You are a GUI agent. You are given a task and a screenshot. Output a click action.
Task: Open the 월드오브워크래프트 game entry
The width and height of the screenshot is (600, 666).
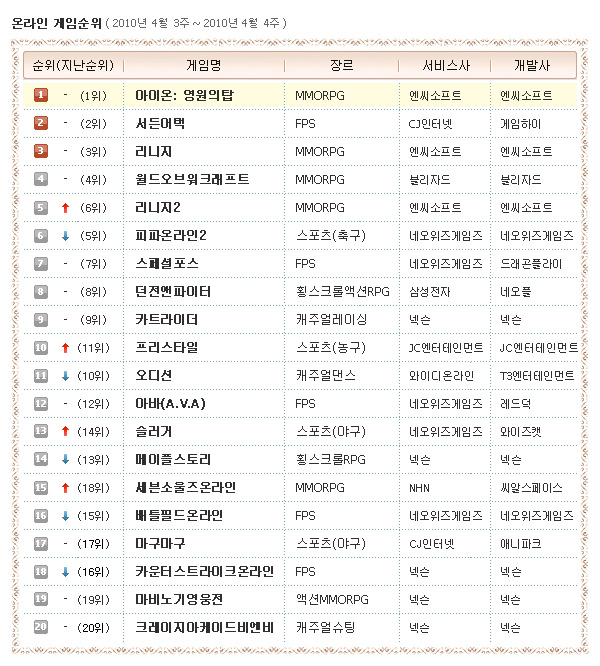(x=192, y=179)
